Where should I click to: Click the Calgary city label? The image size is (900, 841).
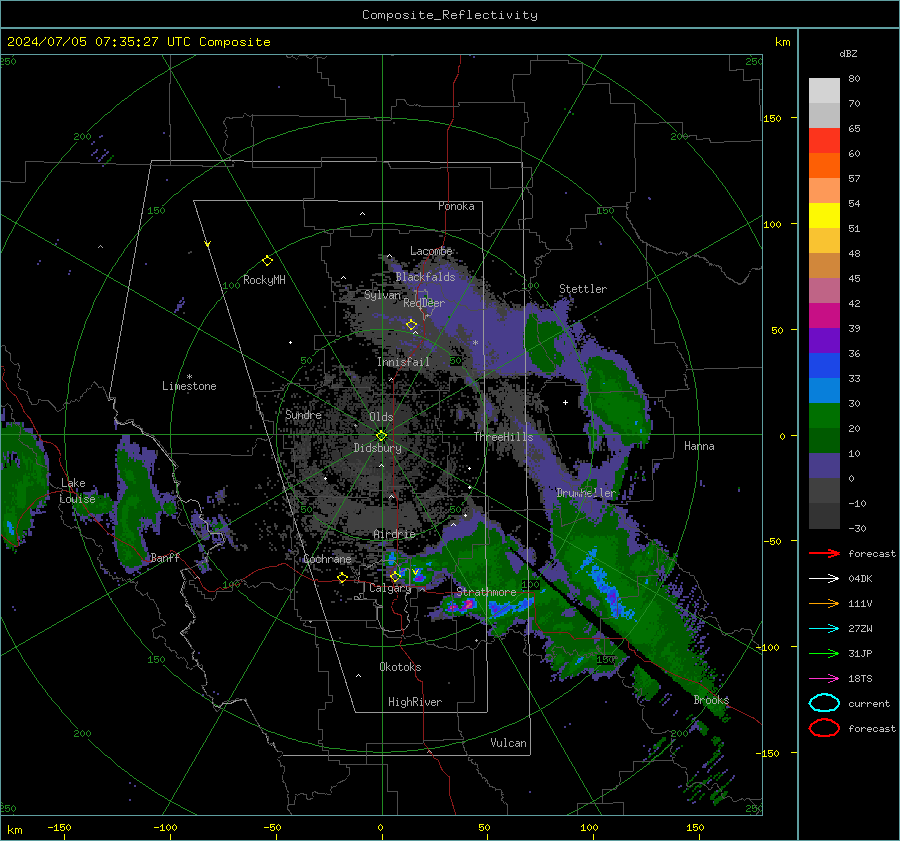(x=390, y=588)
